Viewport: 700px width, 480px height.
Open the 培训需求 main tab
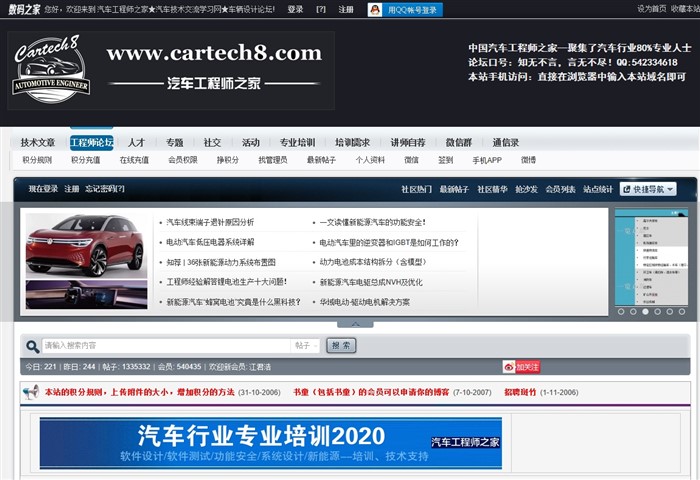coord(353,142)
